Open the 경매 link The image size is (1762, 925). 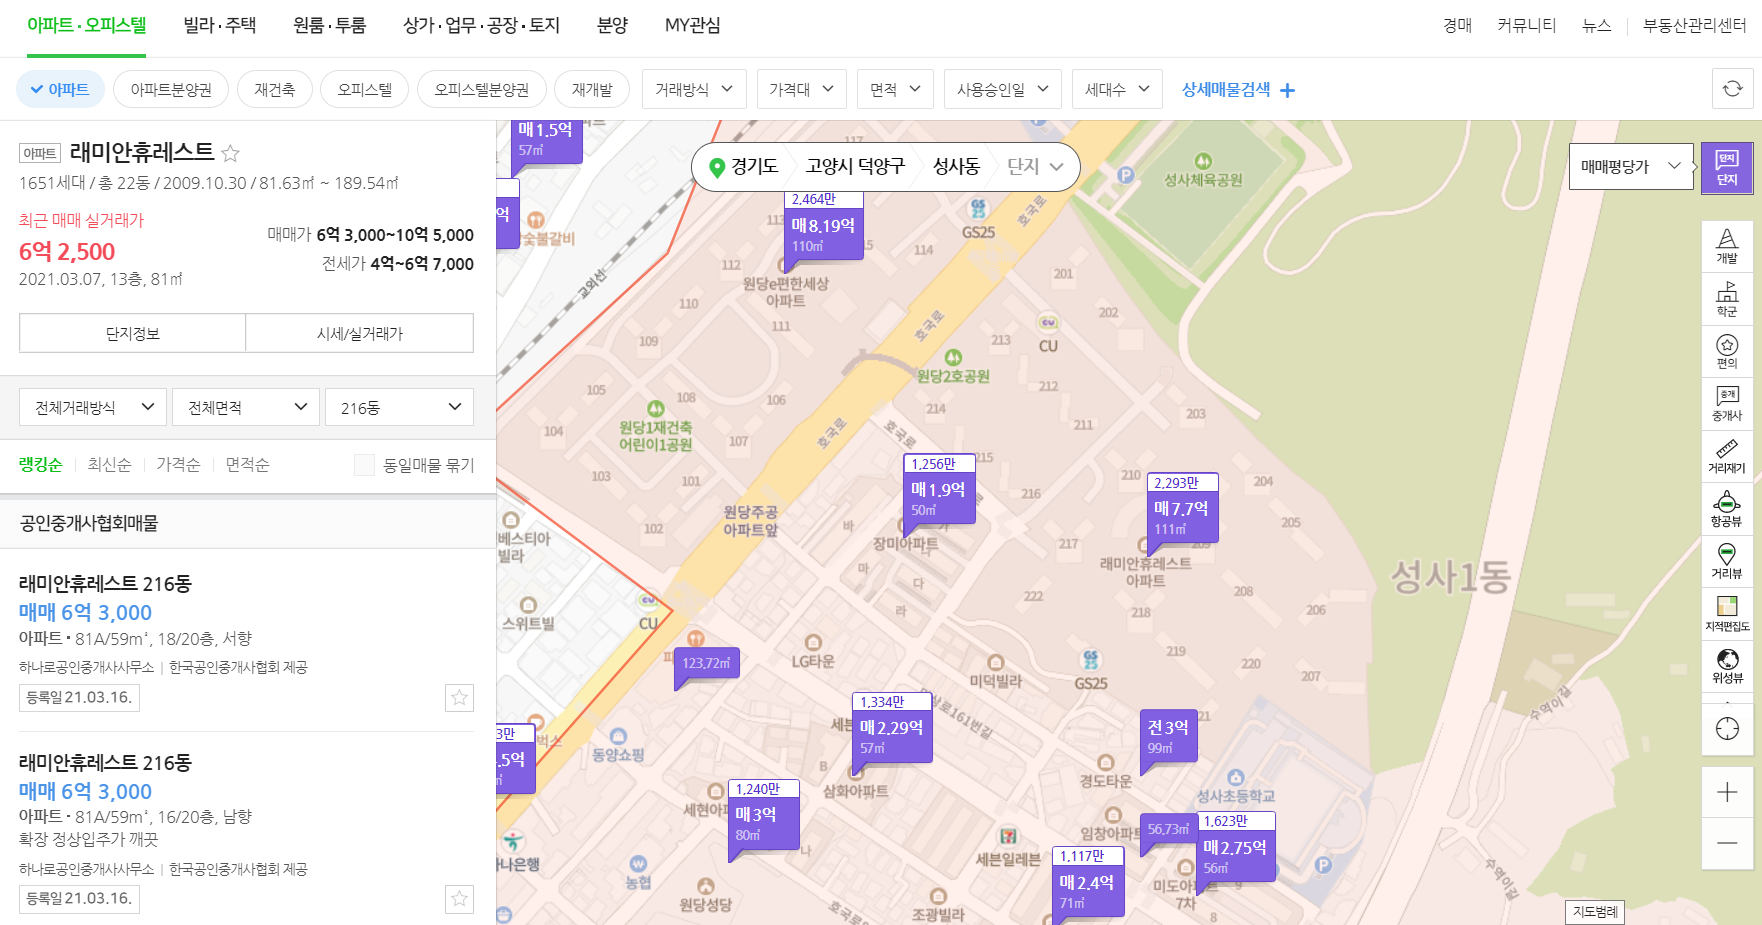tap(1458, 26)
